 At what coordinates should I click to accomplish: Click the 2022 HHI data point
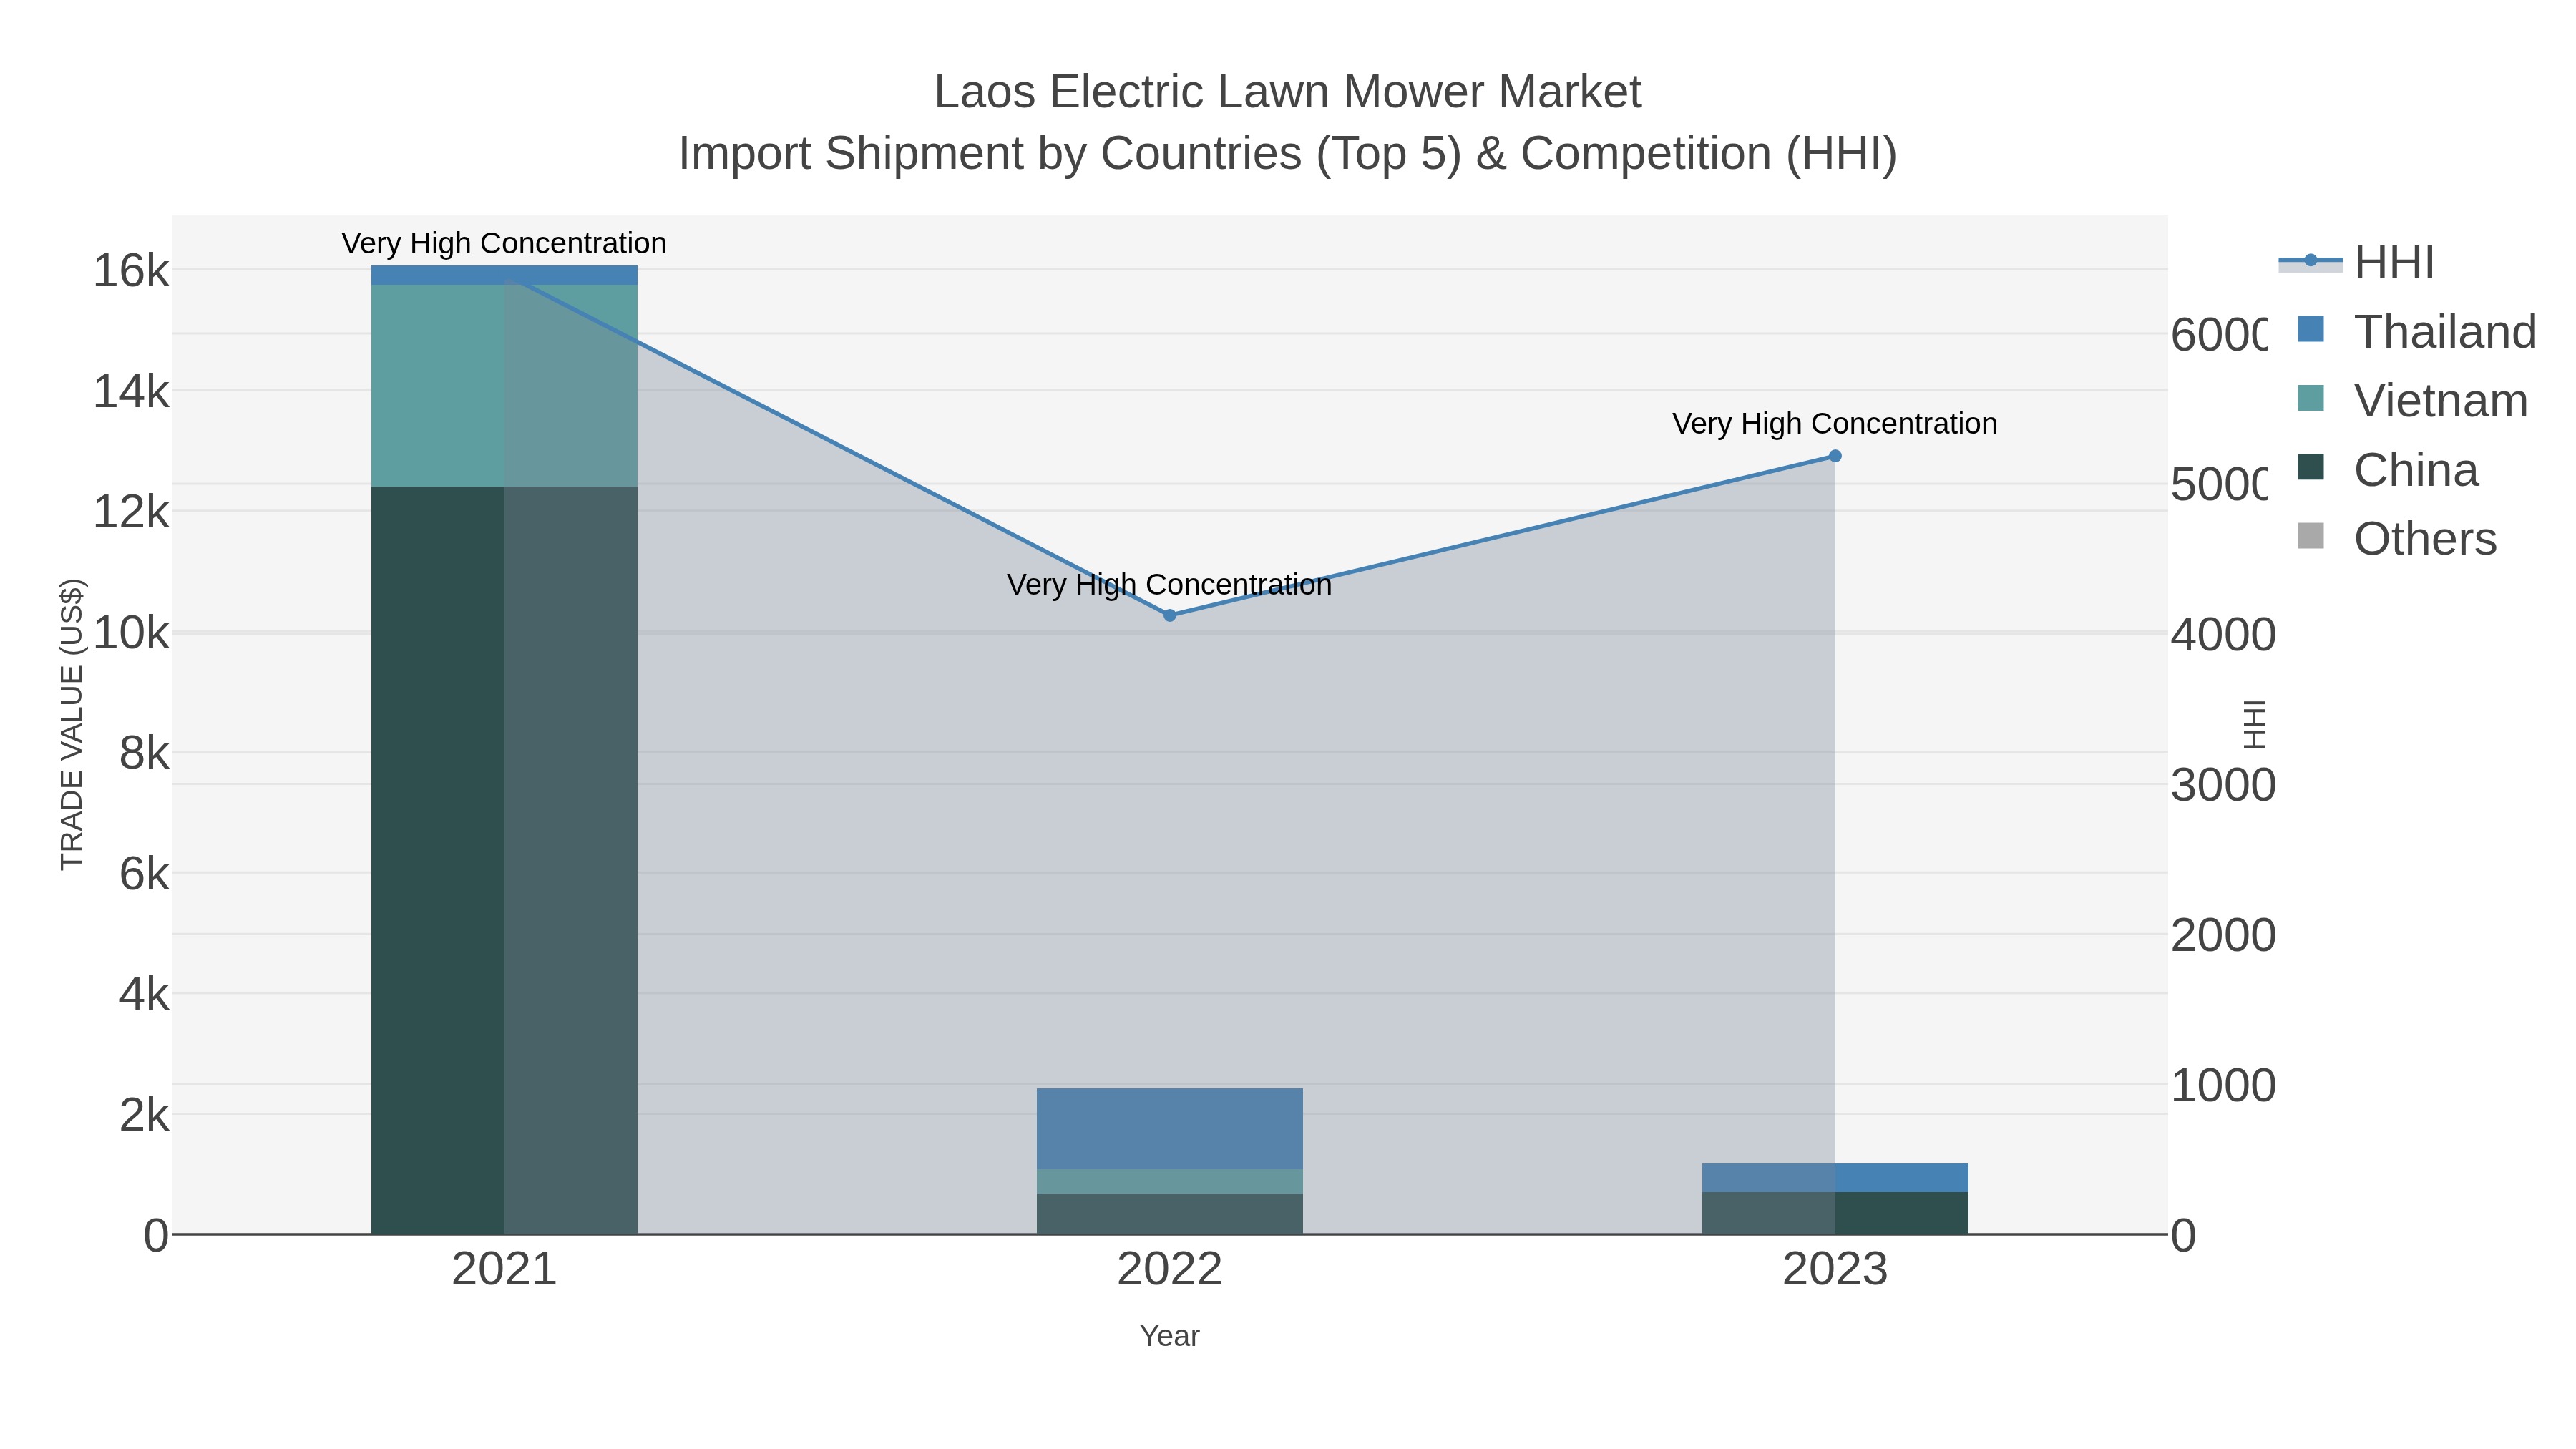tap(1170, 616)
